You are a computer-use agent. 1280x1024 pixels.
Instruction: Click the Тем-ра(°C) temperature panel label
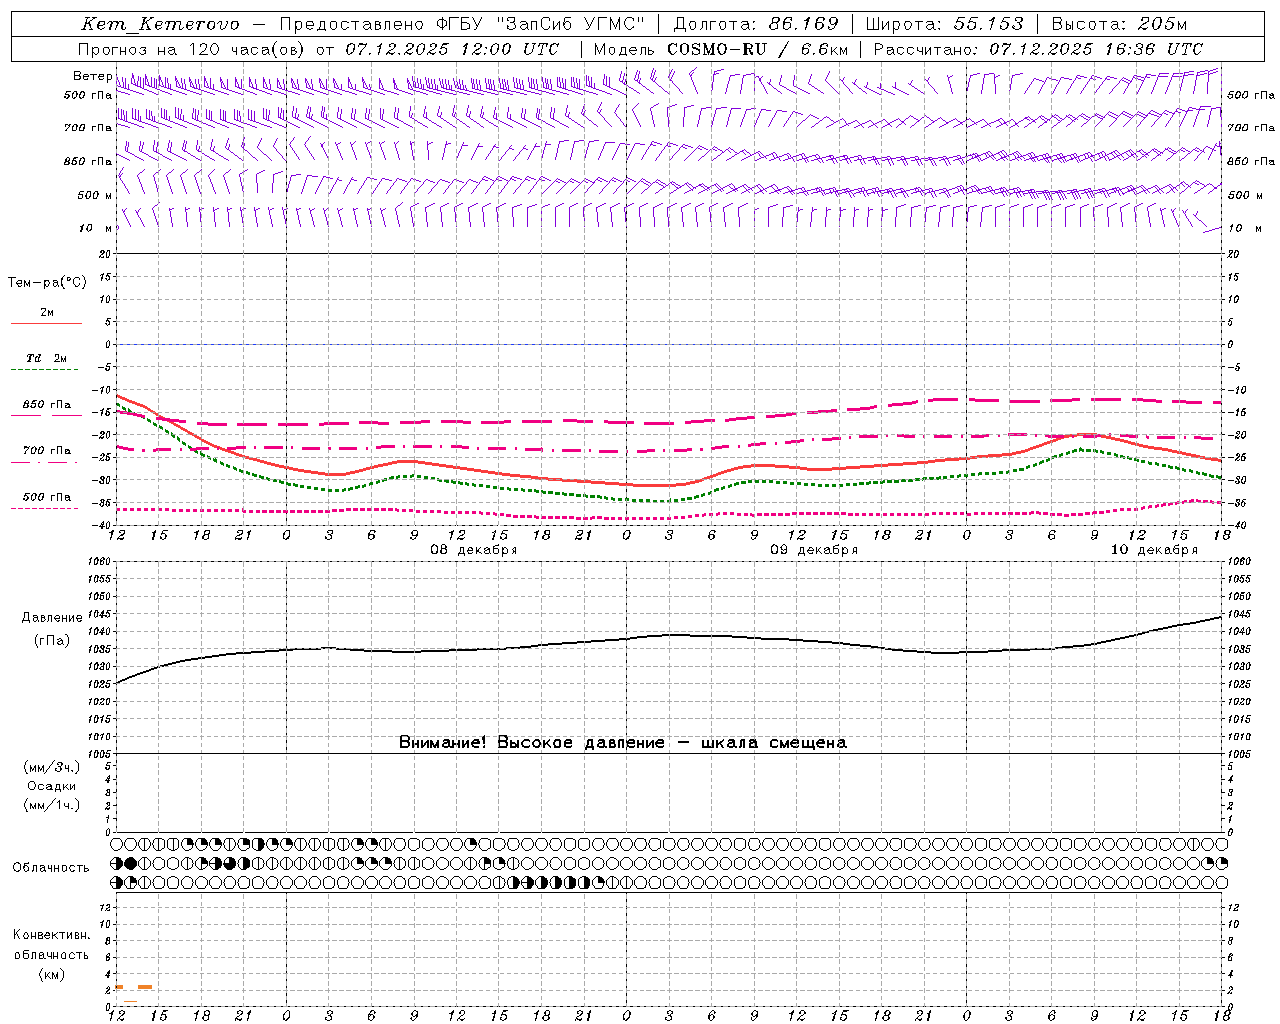[47, 283]
